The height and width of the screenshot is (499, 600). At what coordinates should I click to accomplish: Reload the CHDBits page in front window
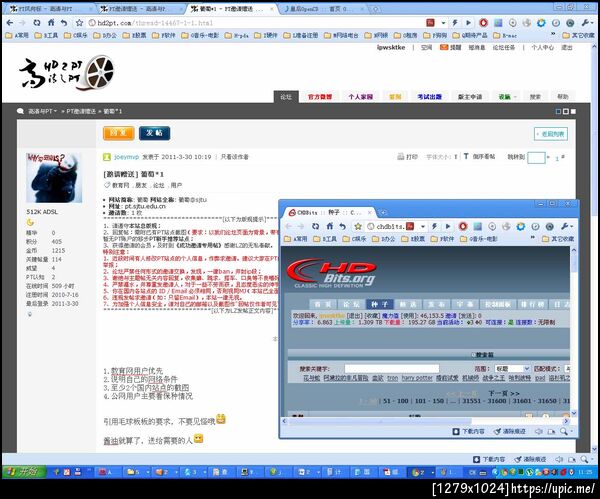(x=315, y=226)
